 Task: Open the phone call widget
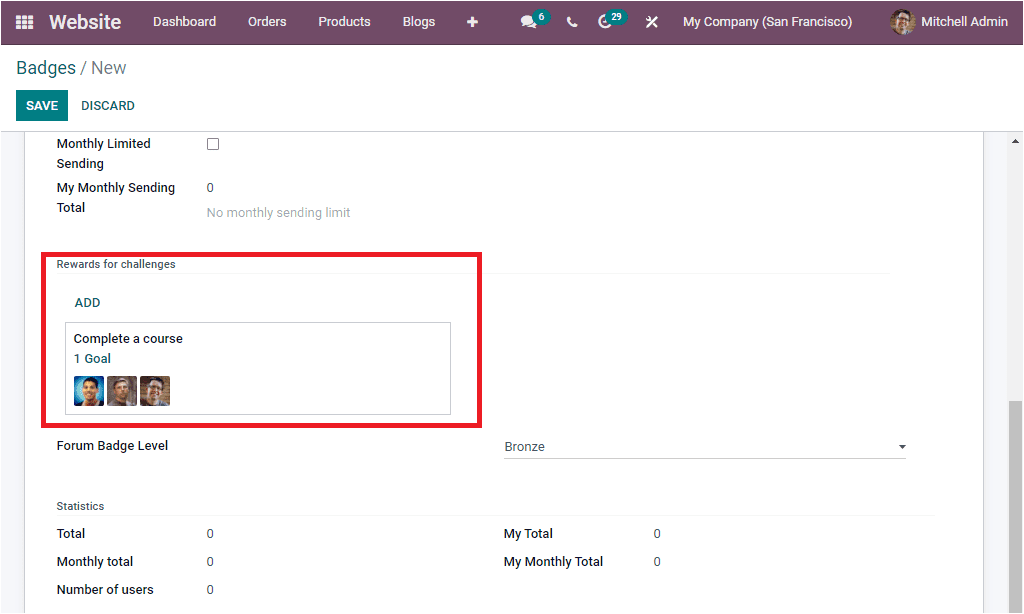pos(571,21)
